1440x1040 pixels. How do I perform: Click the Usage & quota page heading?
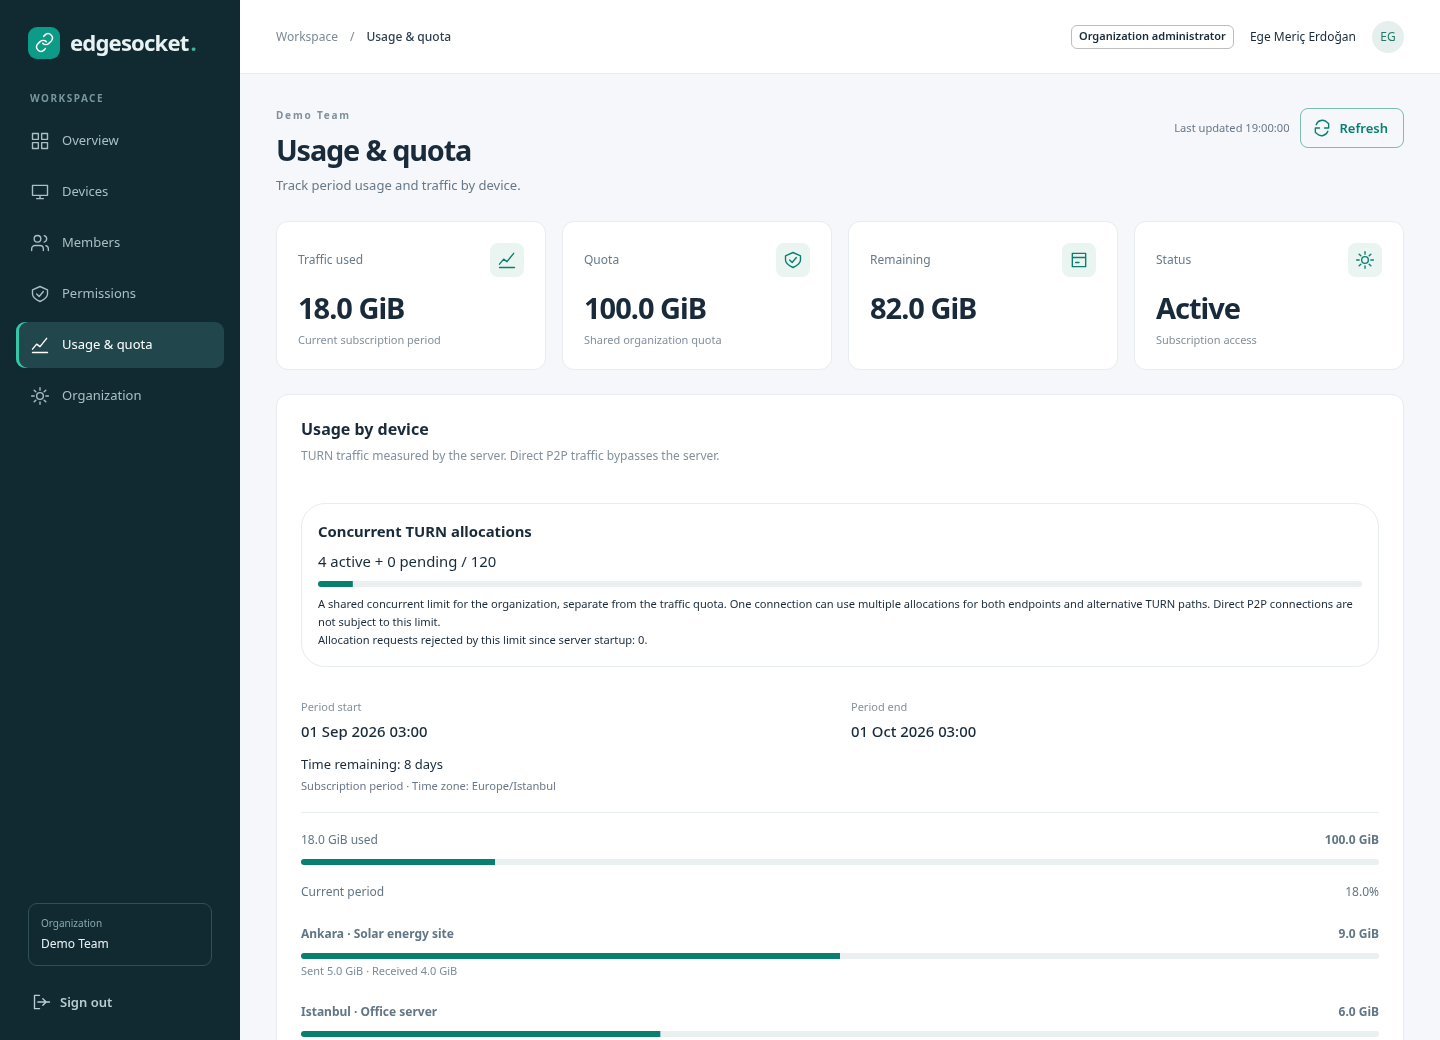pos(374,151)
